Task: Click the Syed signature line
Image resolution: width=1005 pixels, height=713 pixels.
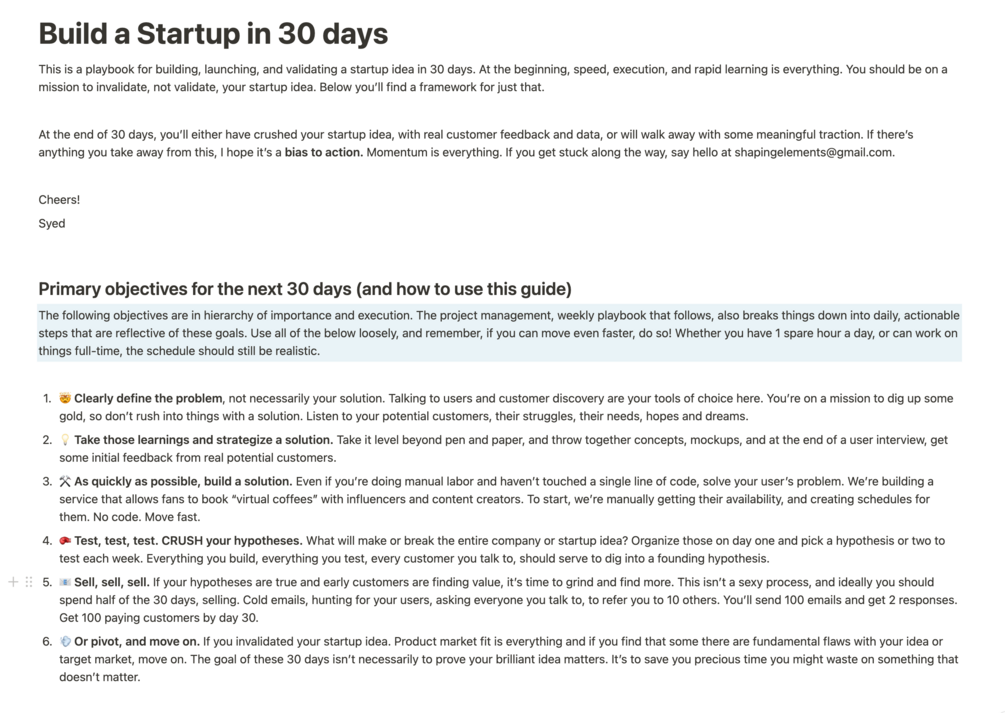Action: pyautogui.click(x=52, y=224)
